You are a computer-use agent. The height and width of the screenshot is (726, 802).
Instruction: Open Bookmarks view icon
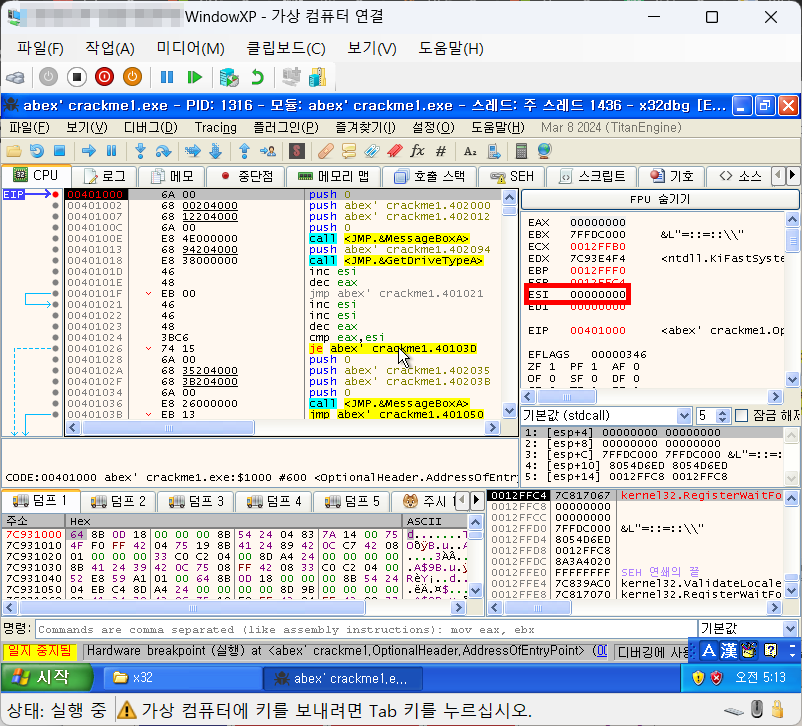tap(395, 151)
